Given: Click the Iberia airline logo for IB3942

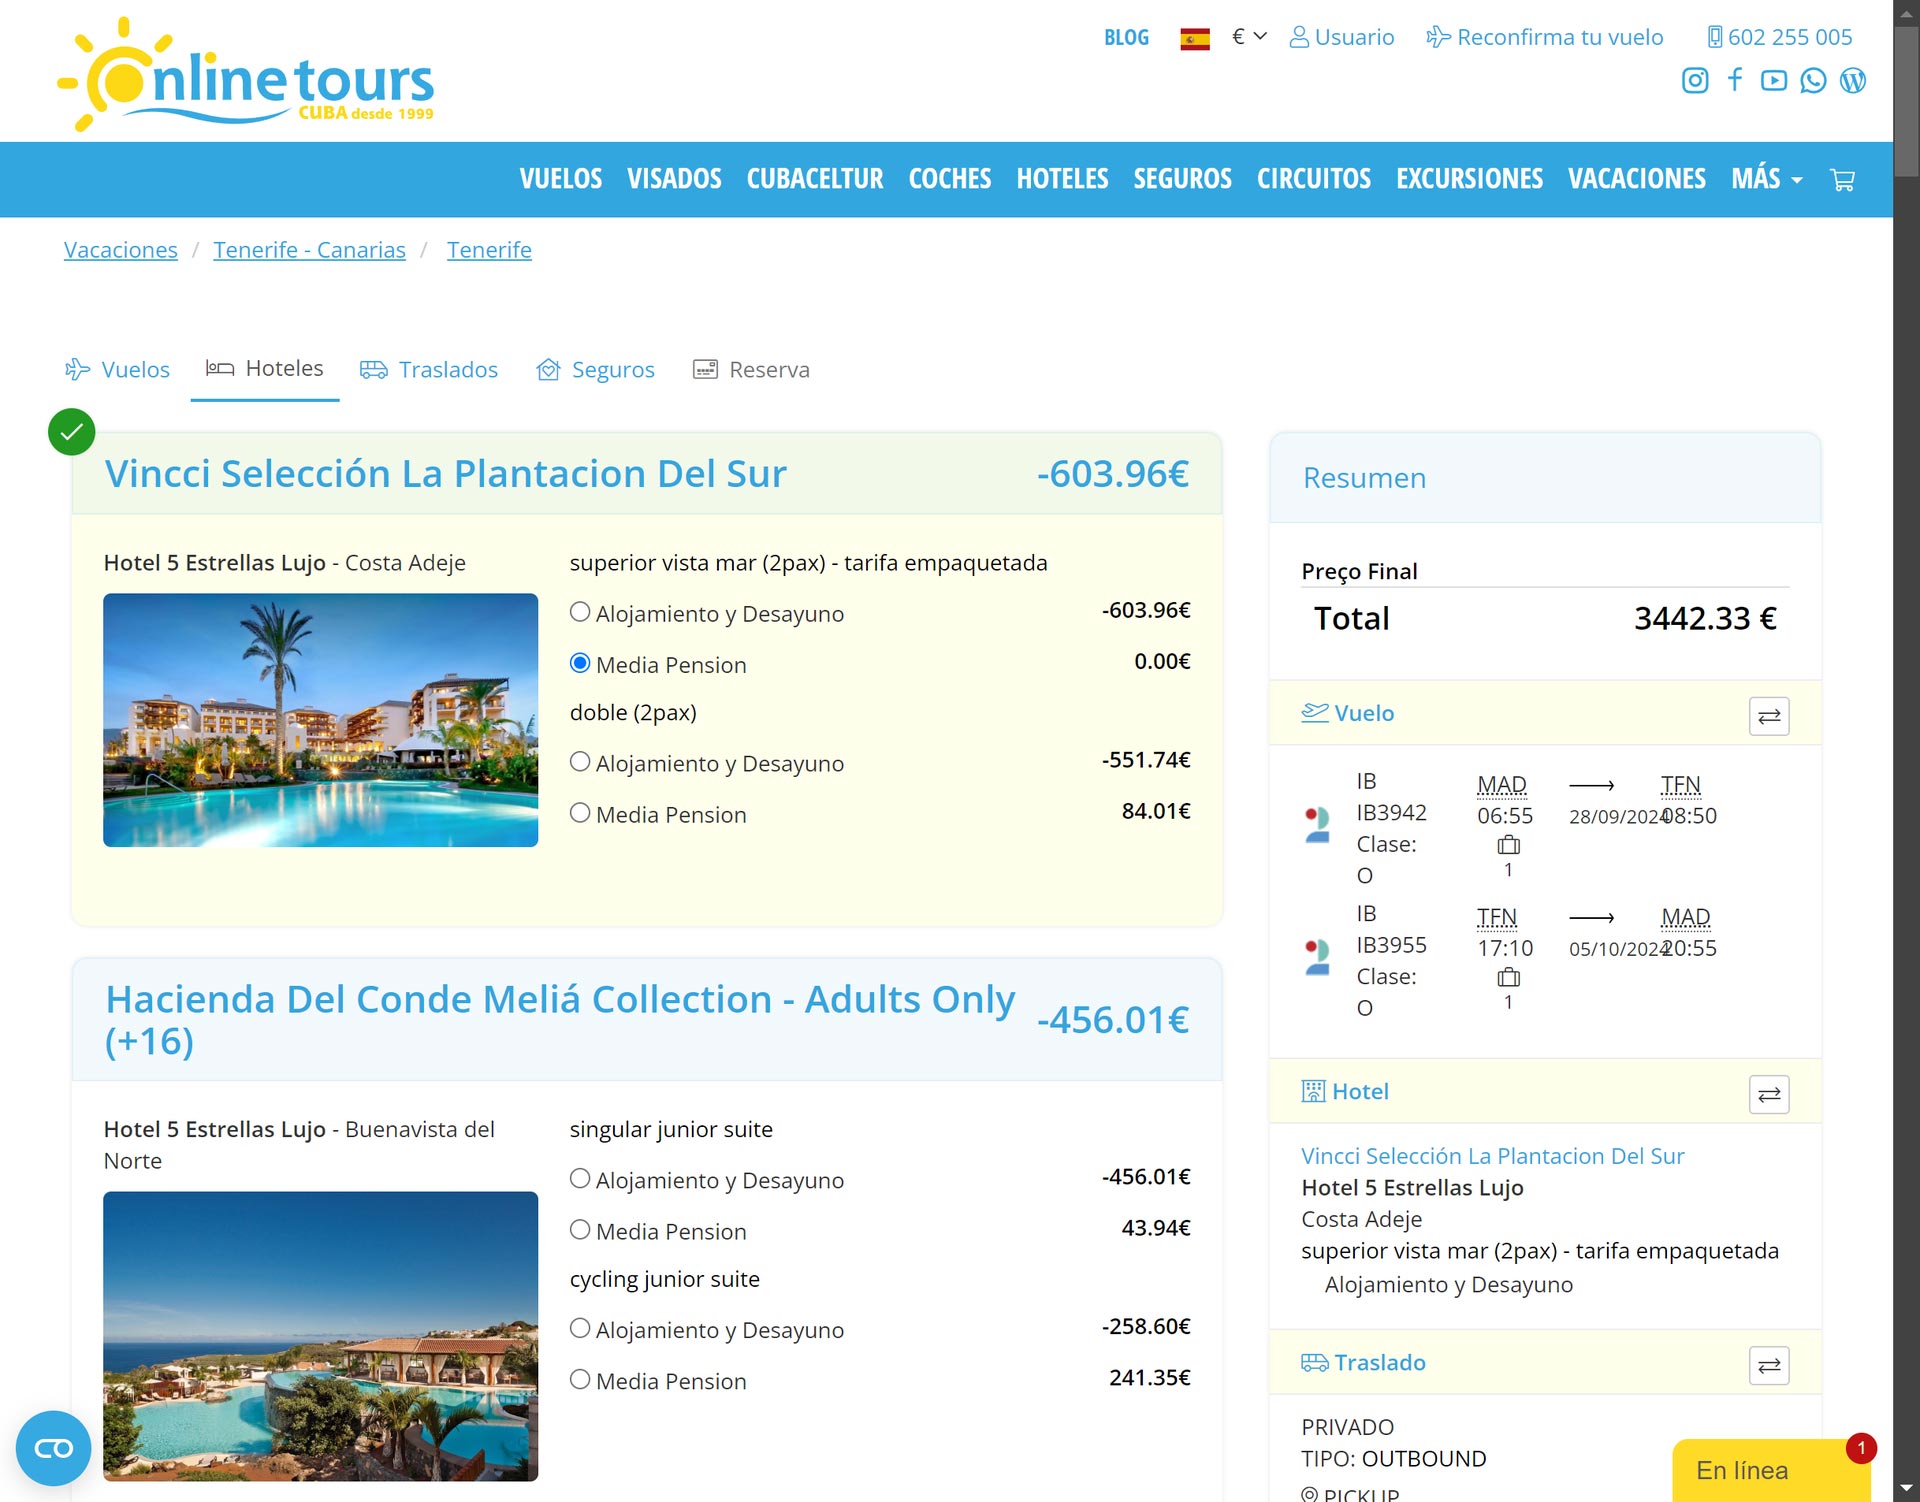Looking at the screenshot, I should tap(1317, 825).
